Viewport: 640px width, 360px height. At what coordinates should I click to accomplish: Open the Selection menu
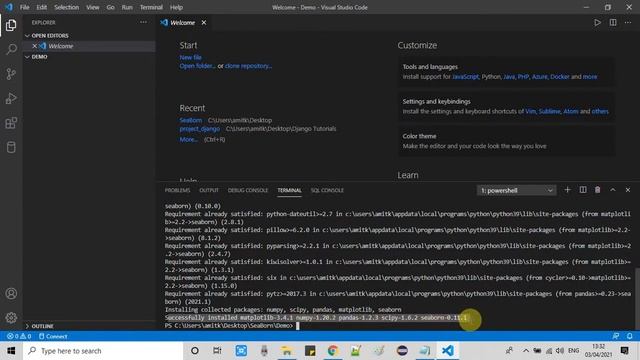(x=67, y=7)
